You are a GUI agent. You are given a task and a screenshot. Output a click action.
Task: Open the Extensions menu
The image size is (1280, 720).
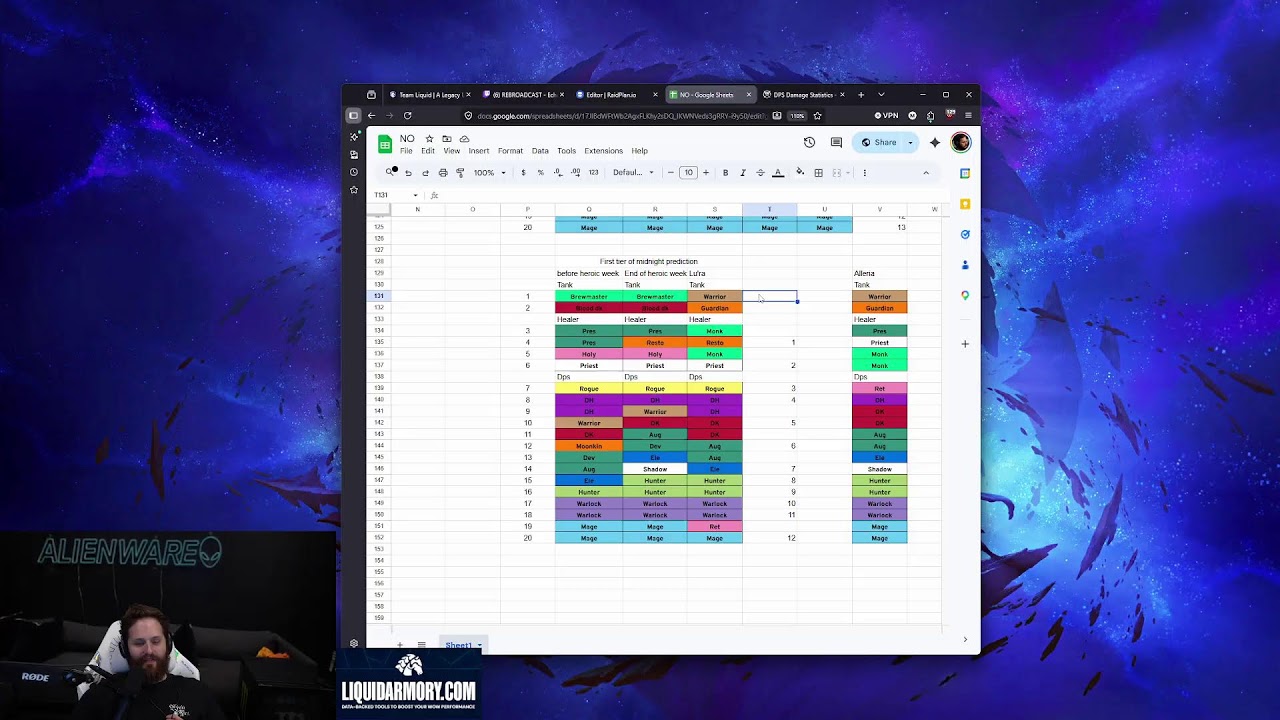click(x=603, y=151)
